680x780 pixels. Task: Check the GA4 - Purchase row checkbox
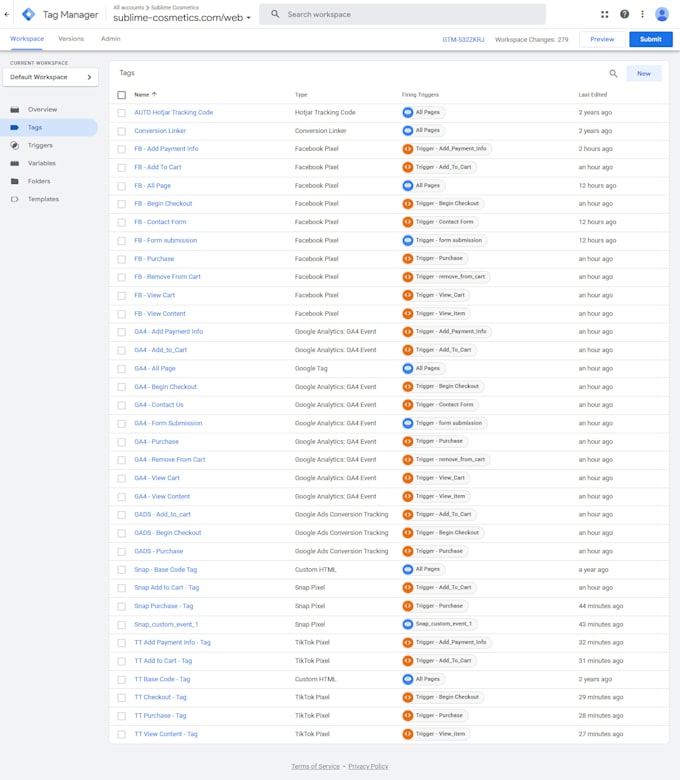(x=121, y=442)
